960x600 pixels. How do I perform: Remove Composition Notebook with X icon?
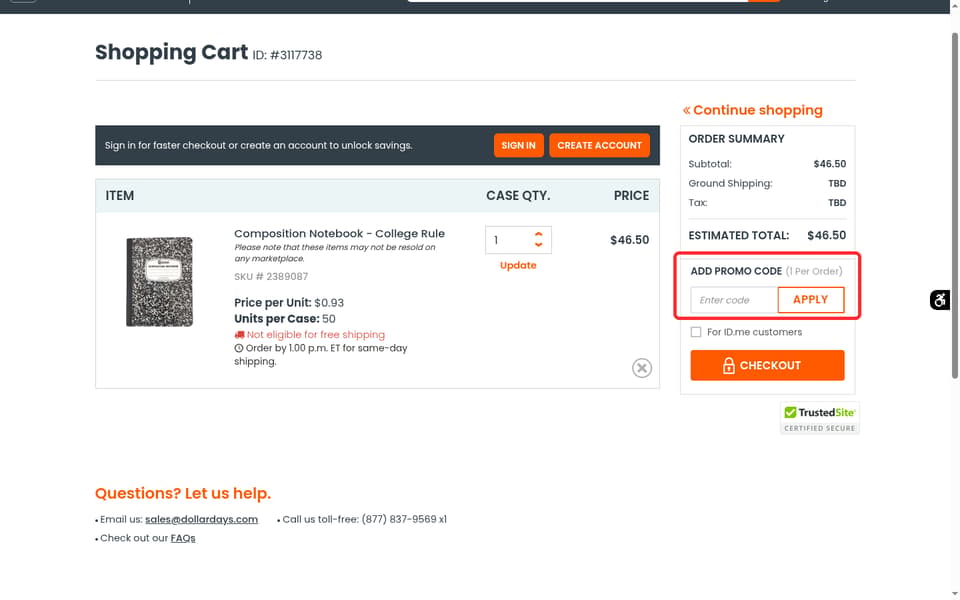coord(642,368)
